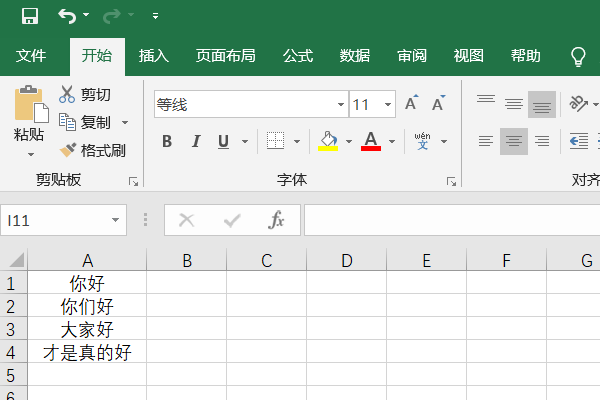600x400 pixels.
Task: Open the font size dropdown arrow
Action: [x=388, y=104]
